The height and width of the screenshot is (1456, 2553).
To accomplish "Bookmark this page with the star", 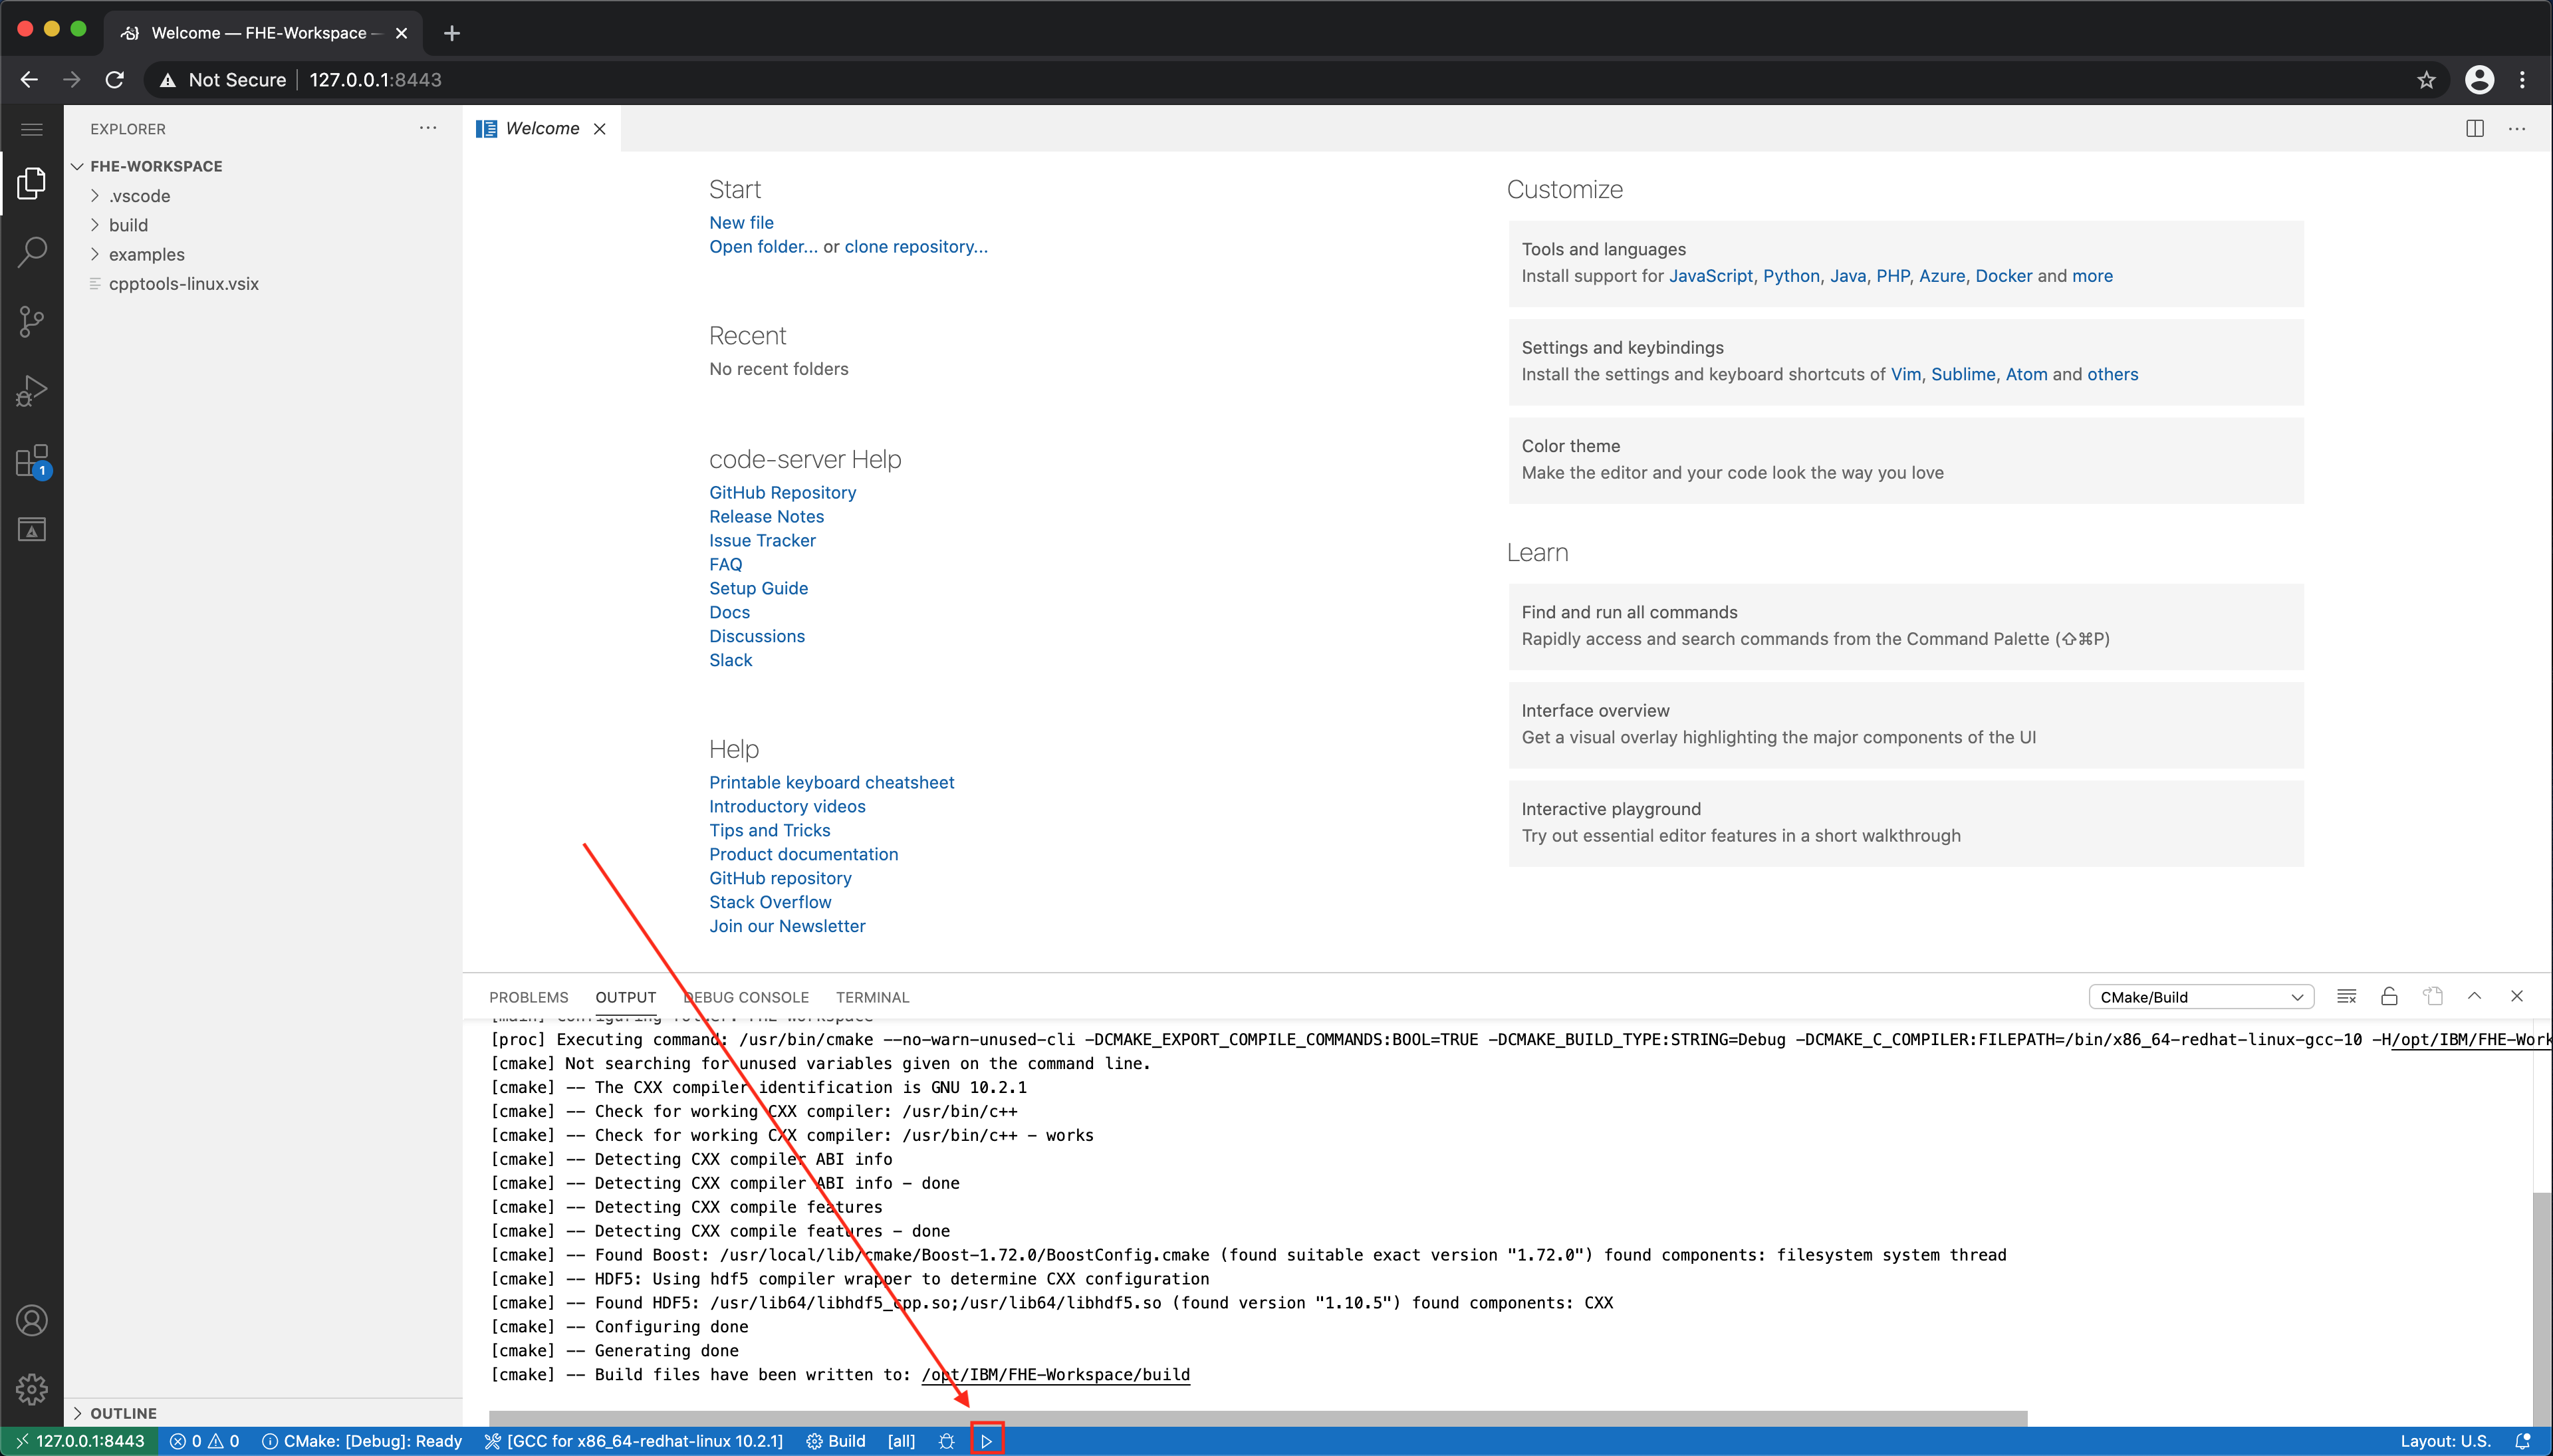I will (x=2427, y=80).
